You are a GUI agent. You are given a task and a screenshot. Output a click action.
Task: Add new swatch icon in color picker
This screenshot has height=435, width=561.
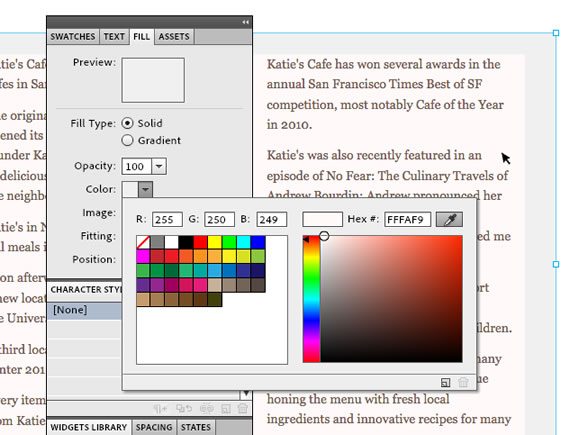[x=445, y=382]
